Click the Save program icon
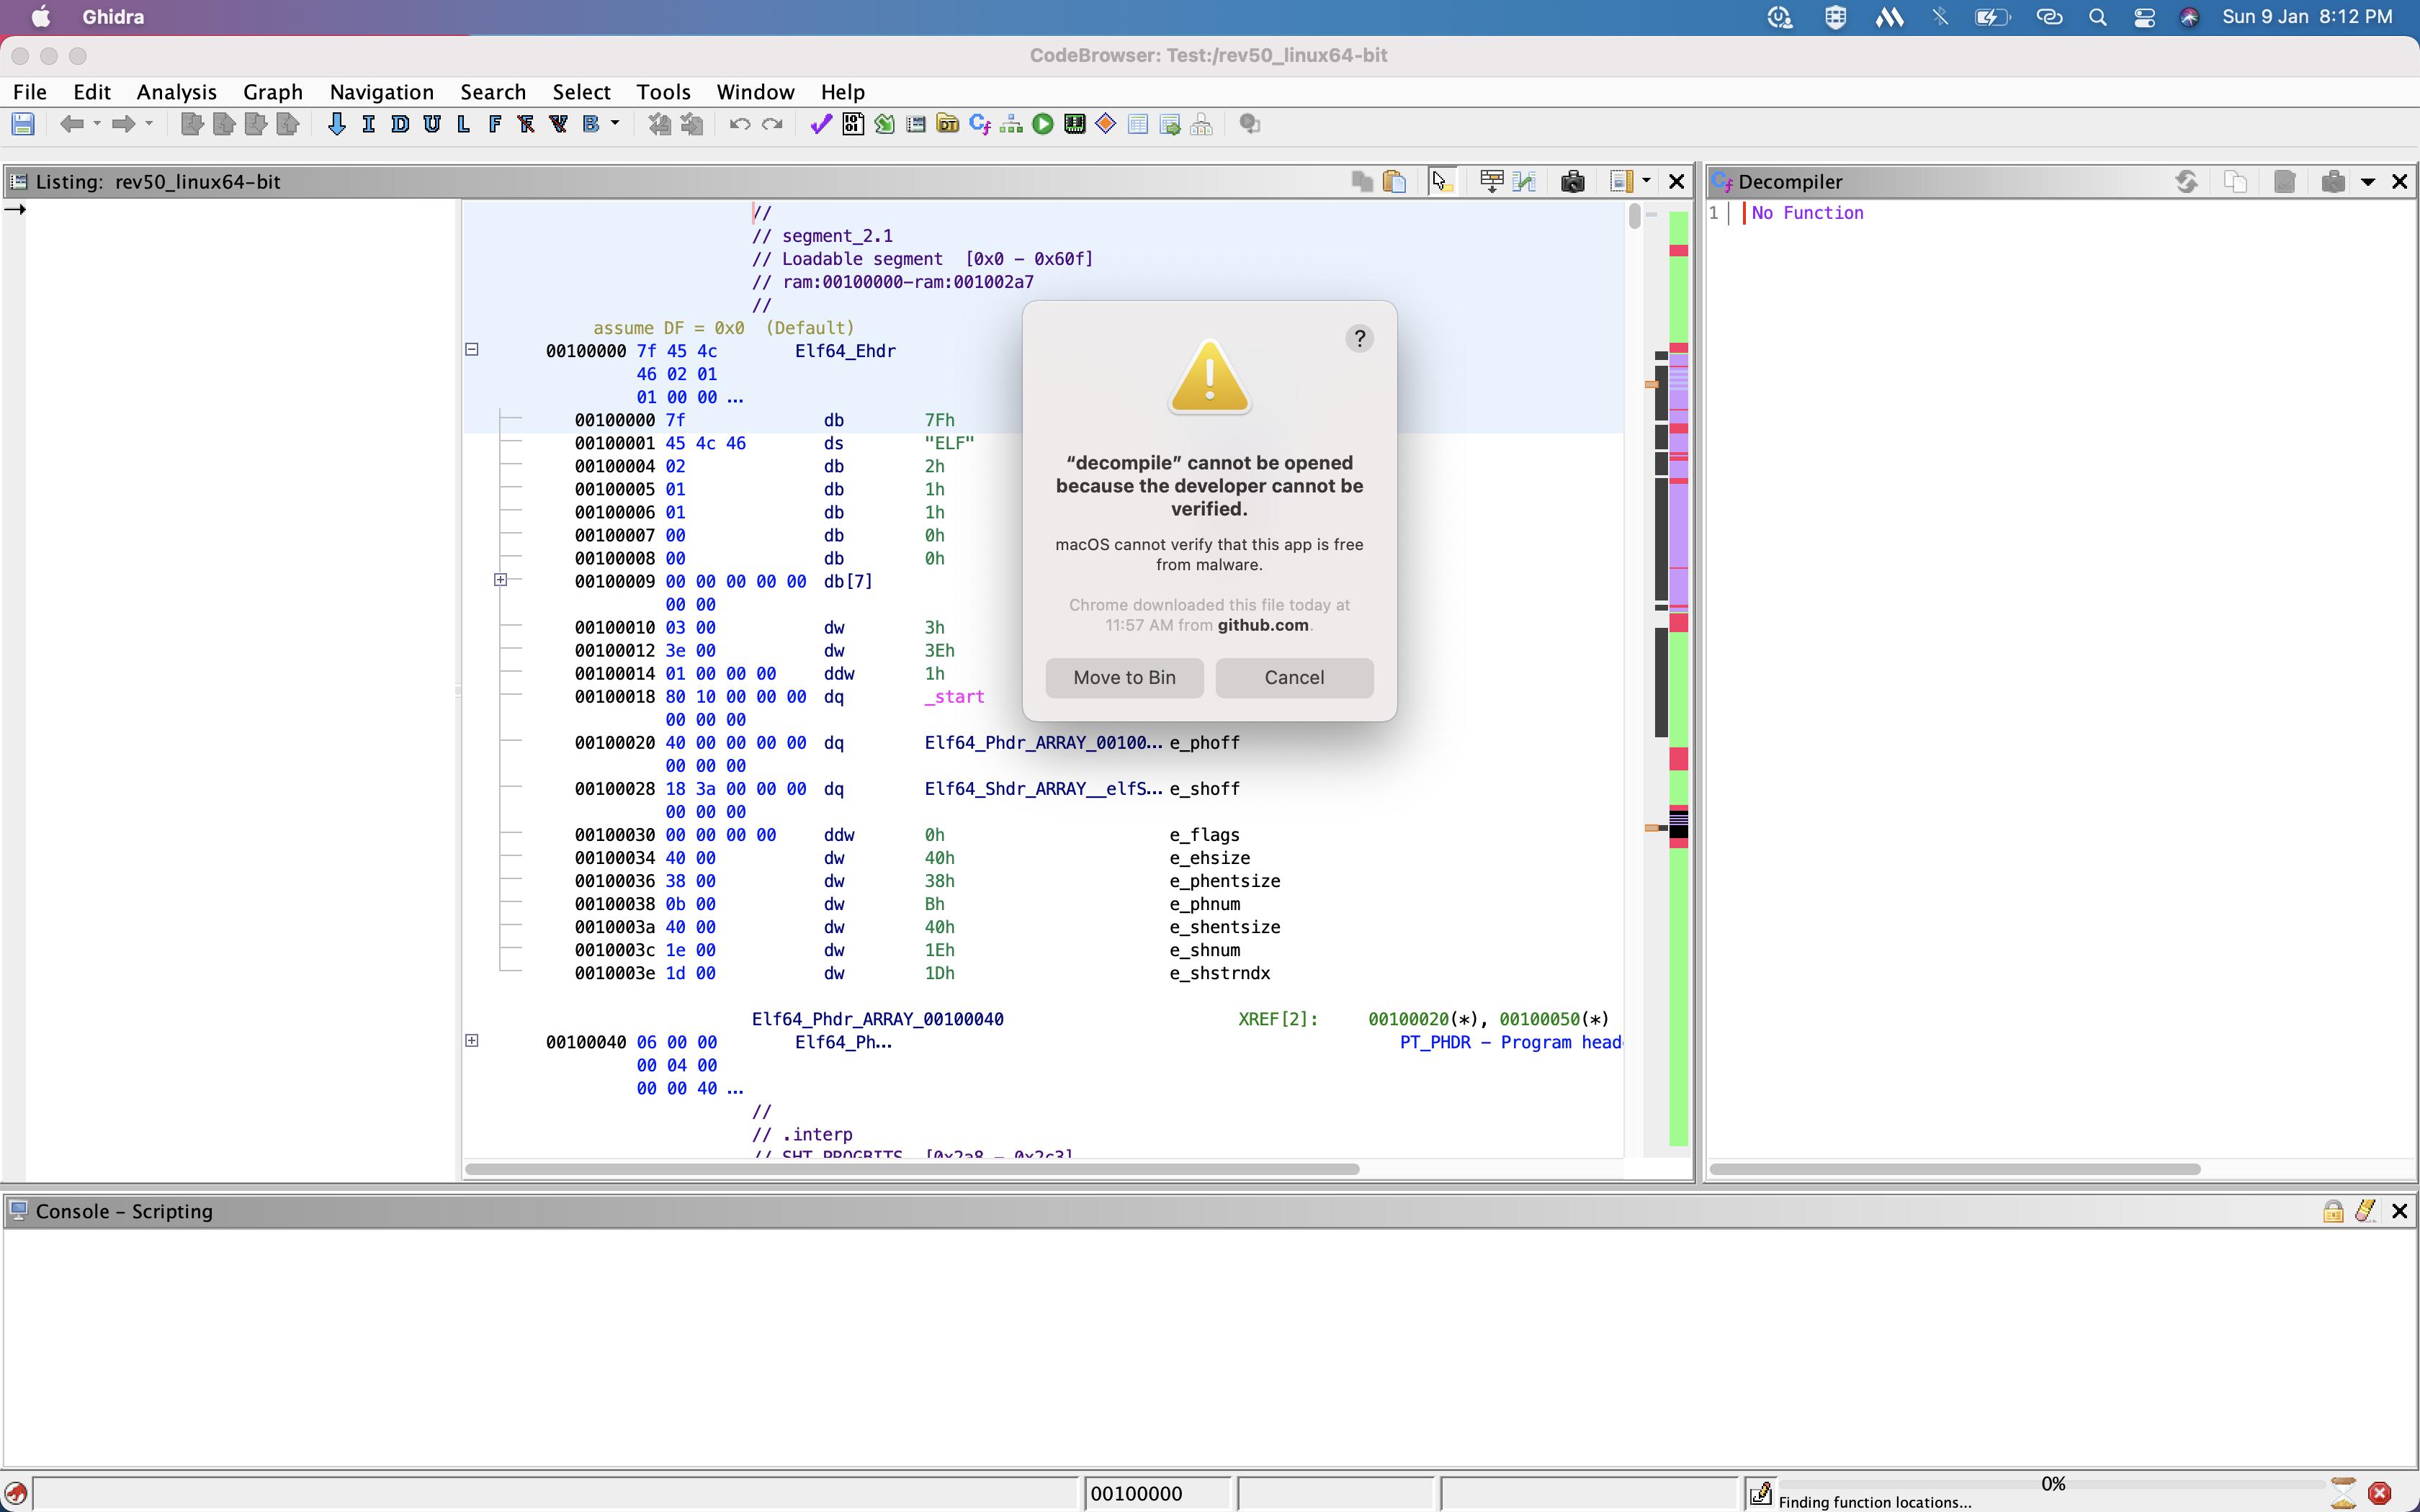 [x=23, y=124]
